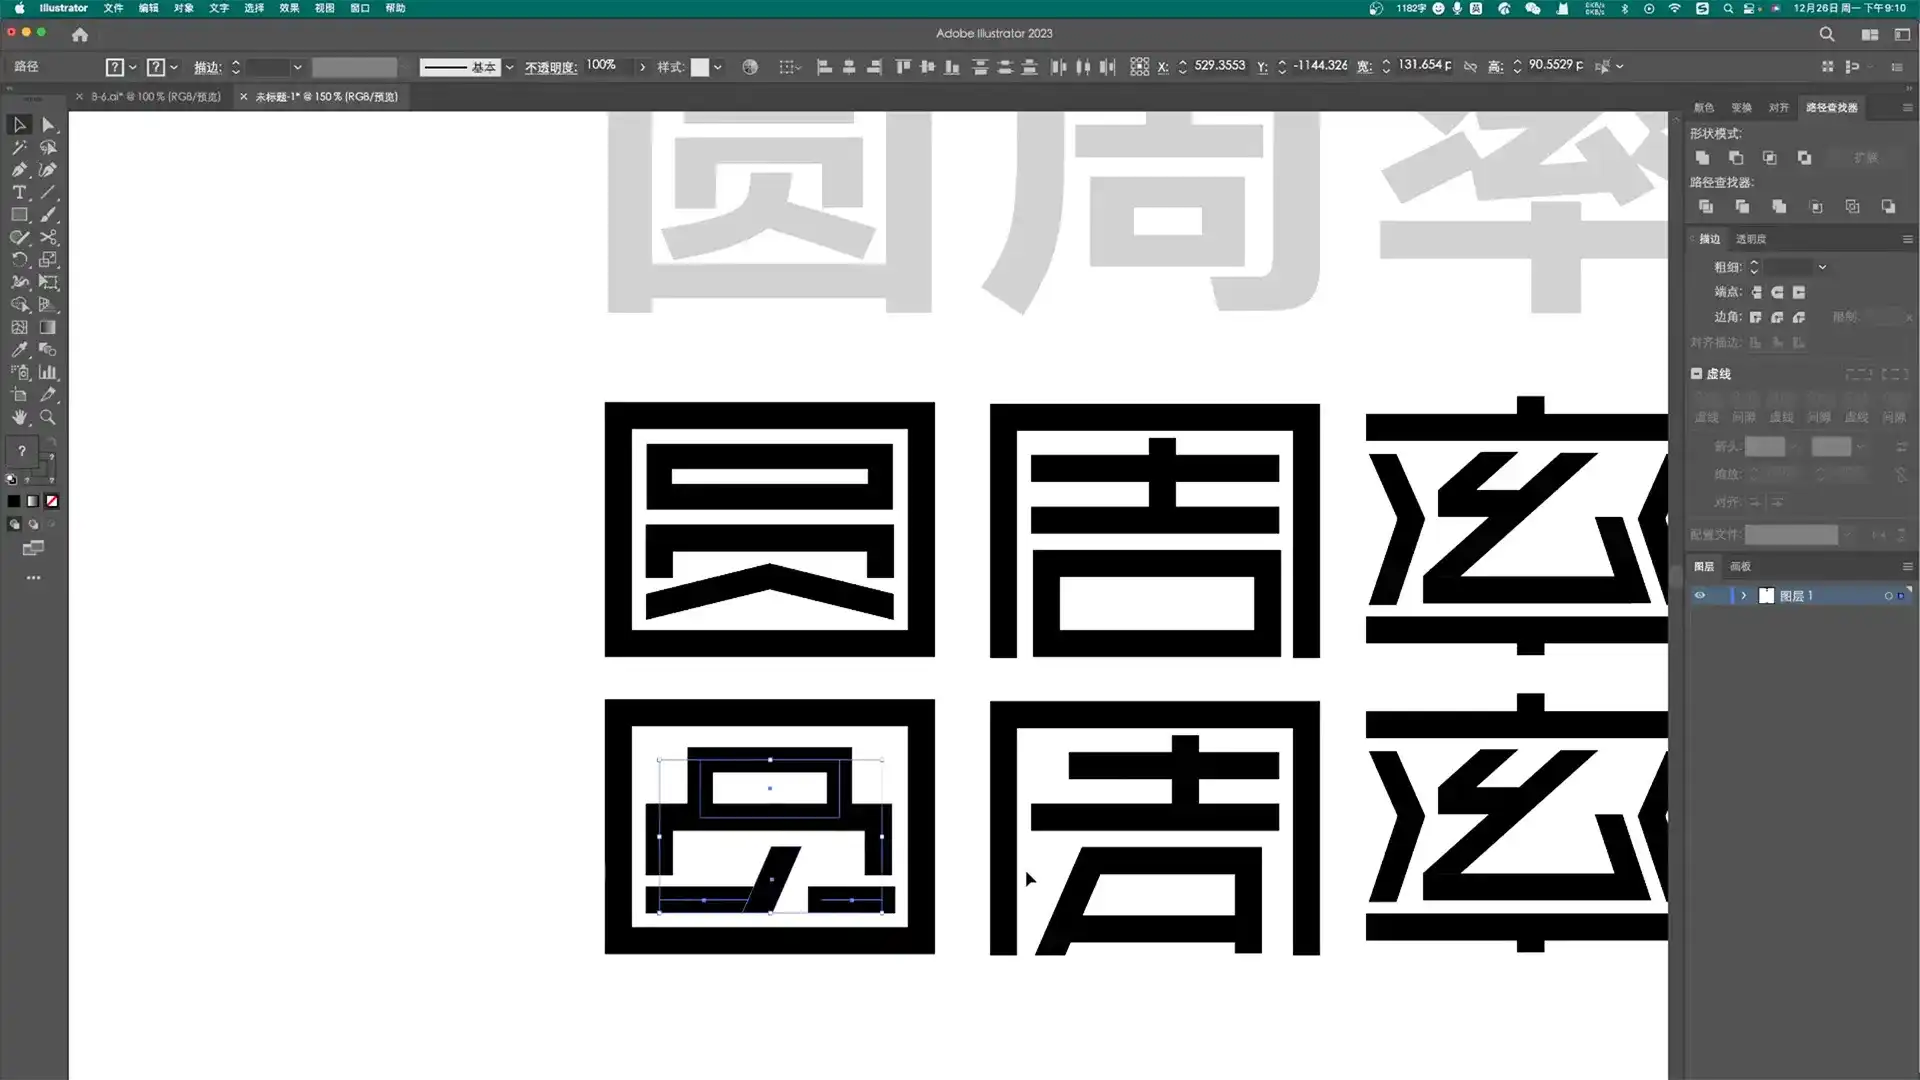Viewport: 1920px width, 1080px height.
Task: Click the 扩展 button in Pathfinder
Action: (x=1866, y=158)
